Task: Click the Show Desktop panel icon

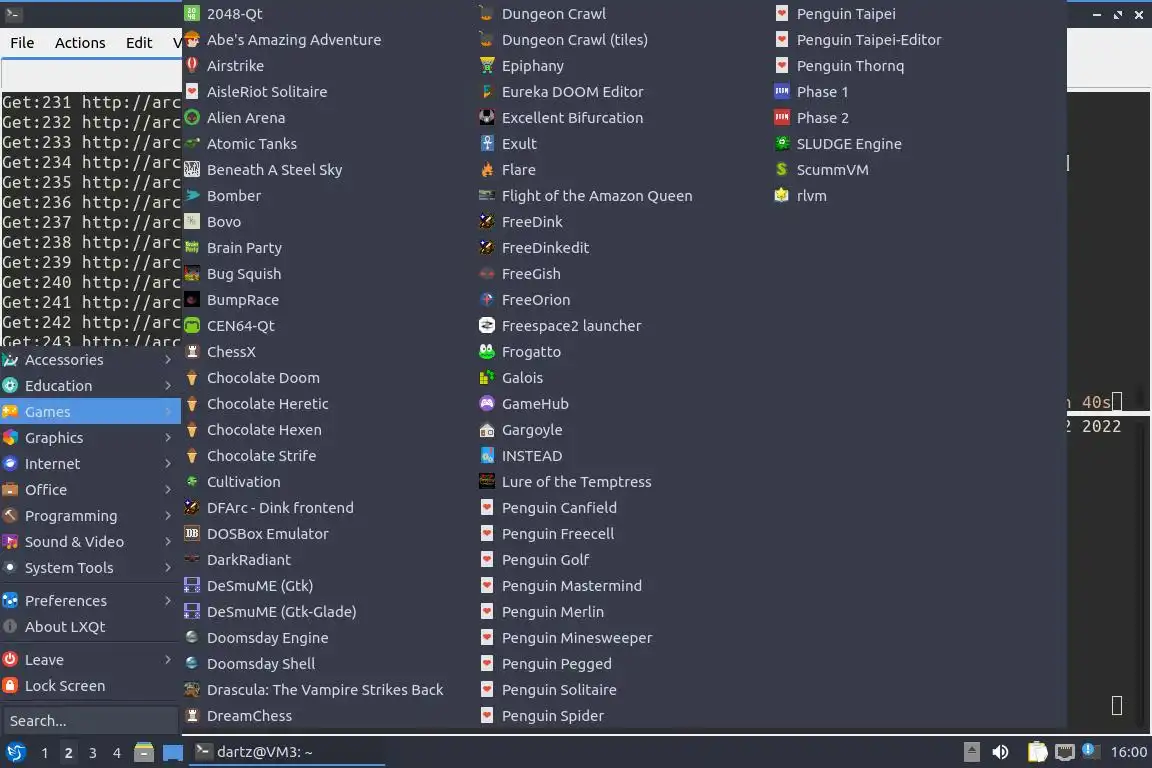Action: point(173,753)
